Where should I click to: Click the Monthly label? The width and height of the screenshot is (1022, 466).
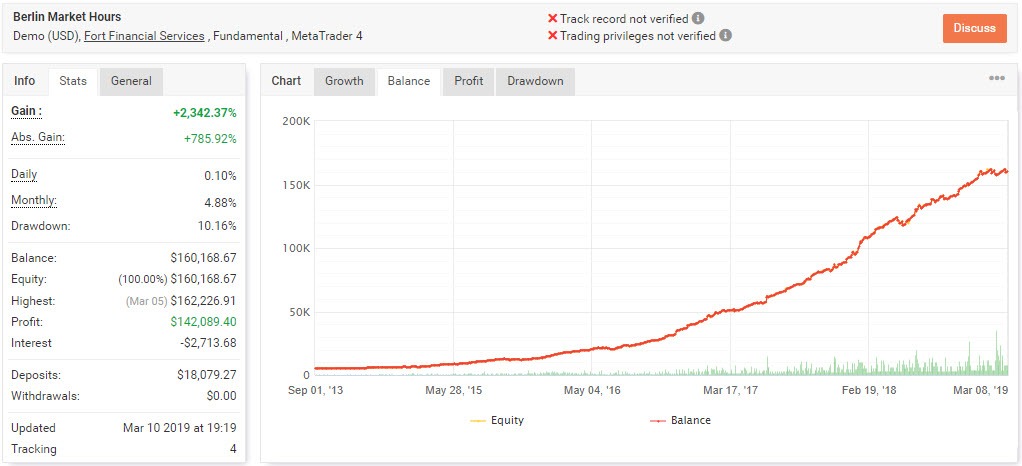(34, 201)
